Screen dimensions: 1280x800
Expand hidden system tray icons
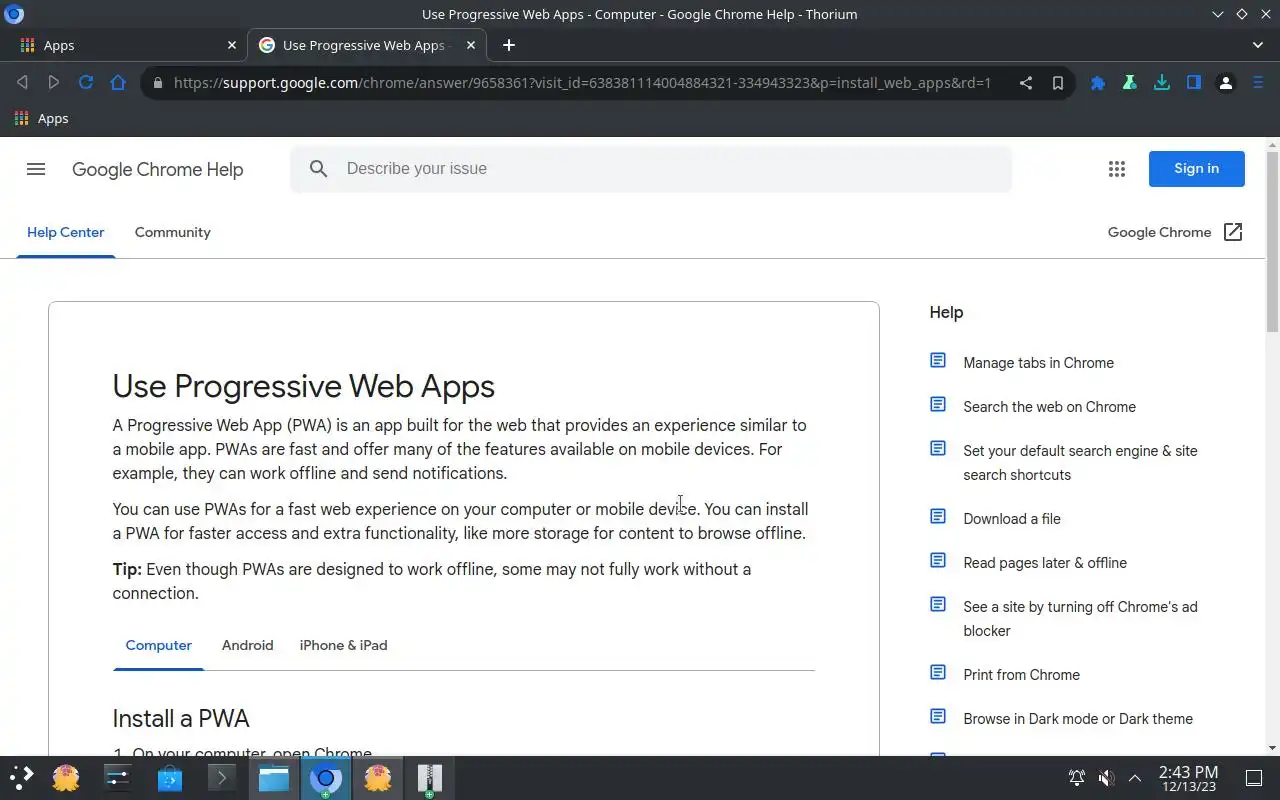pos(1135,778)
